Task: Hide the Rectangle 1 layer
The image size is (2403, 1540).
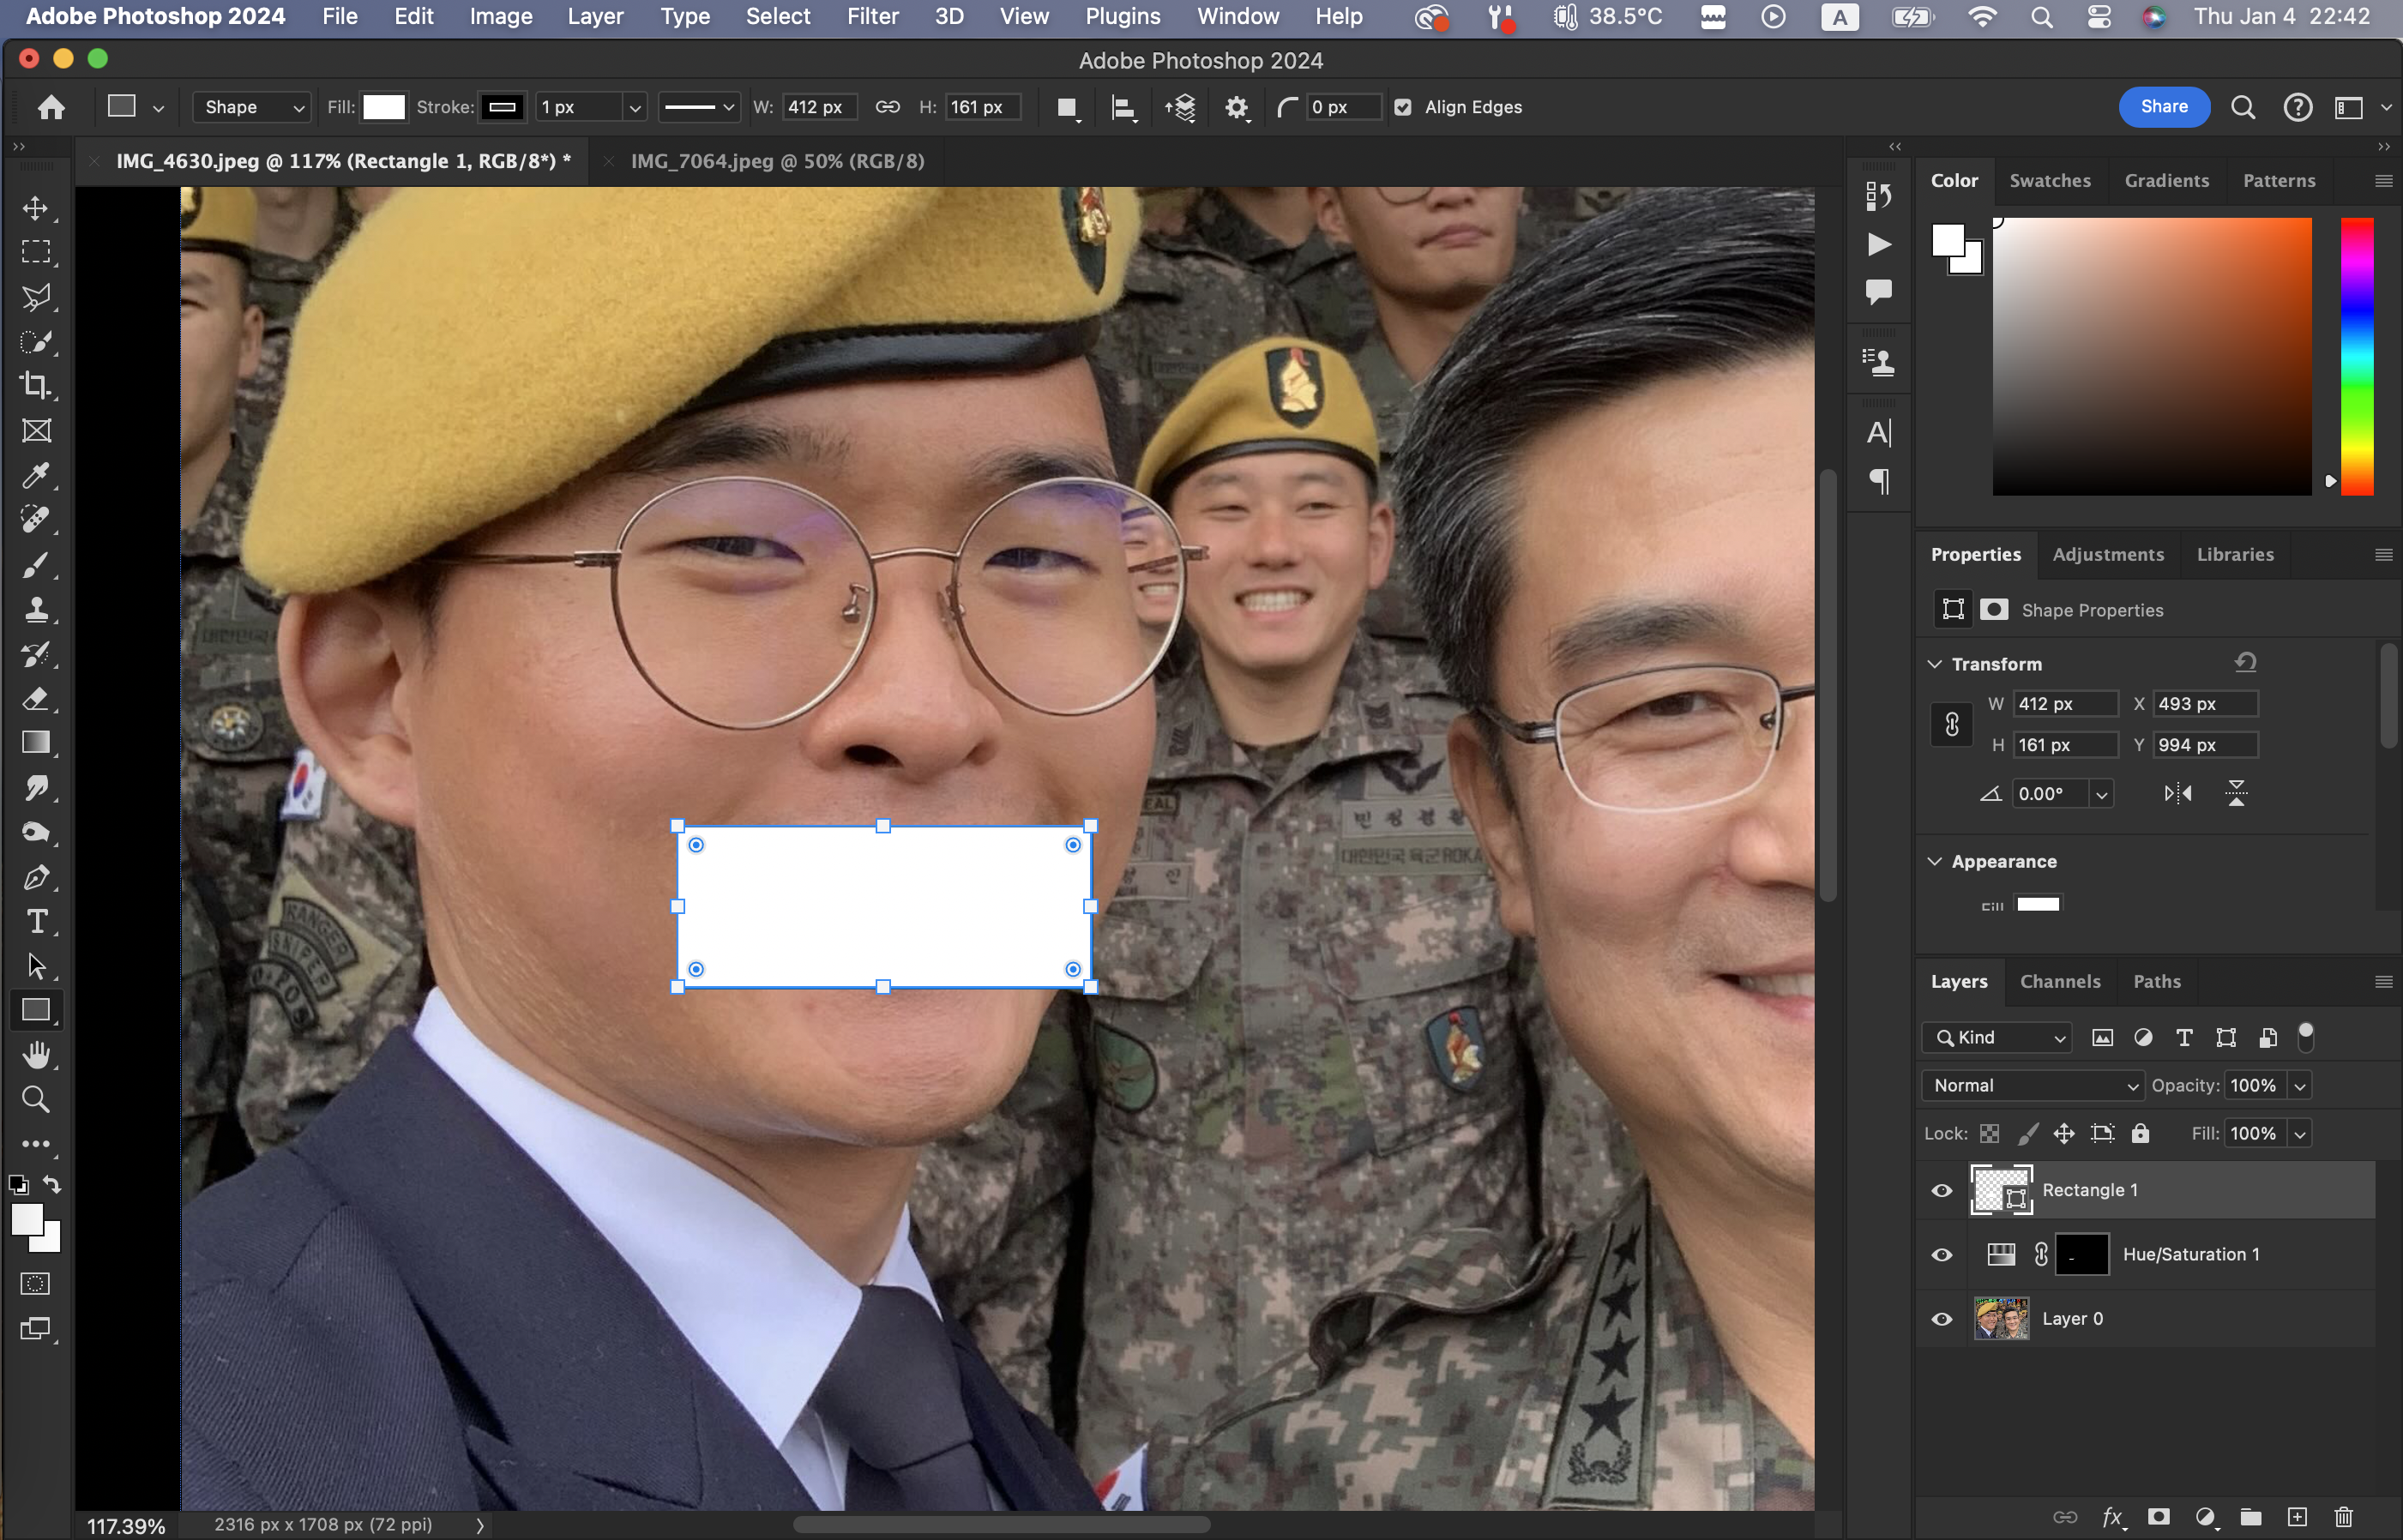Action: 1941,1190
